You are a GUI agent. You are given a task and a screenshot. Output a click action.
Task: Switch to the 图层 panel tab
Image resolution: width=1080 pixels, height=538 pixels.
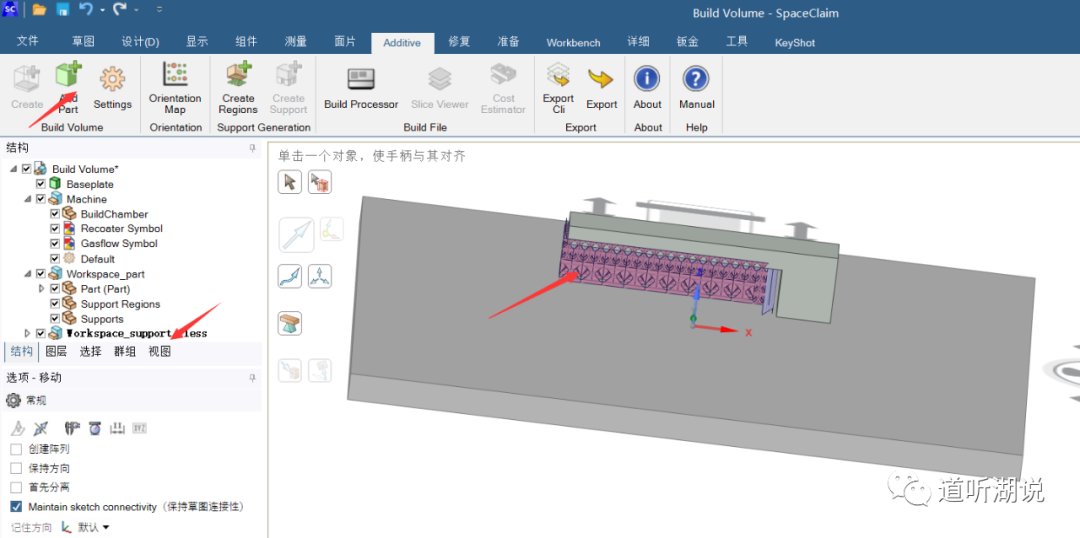[56, 352]
